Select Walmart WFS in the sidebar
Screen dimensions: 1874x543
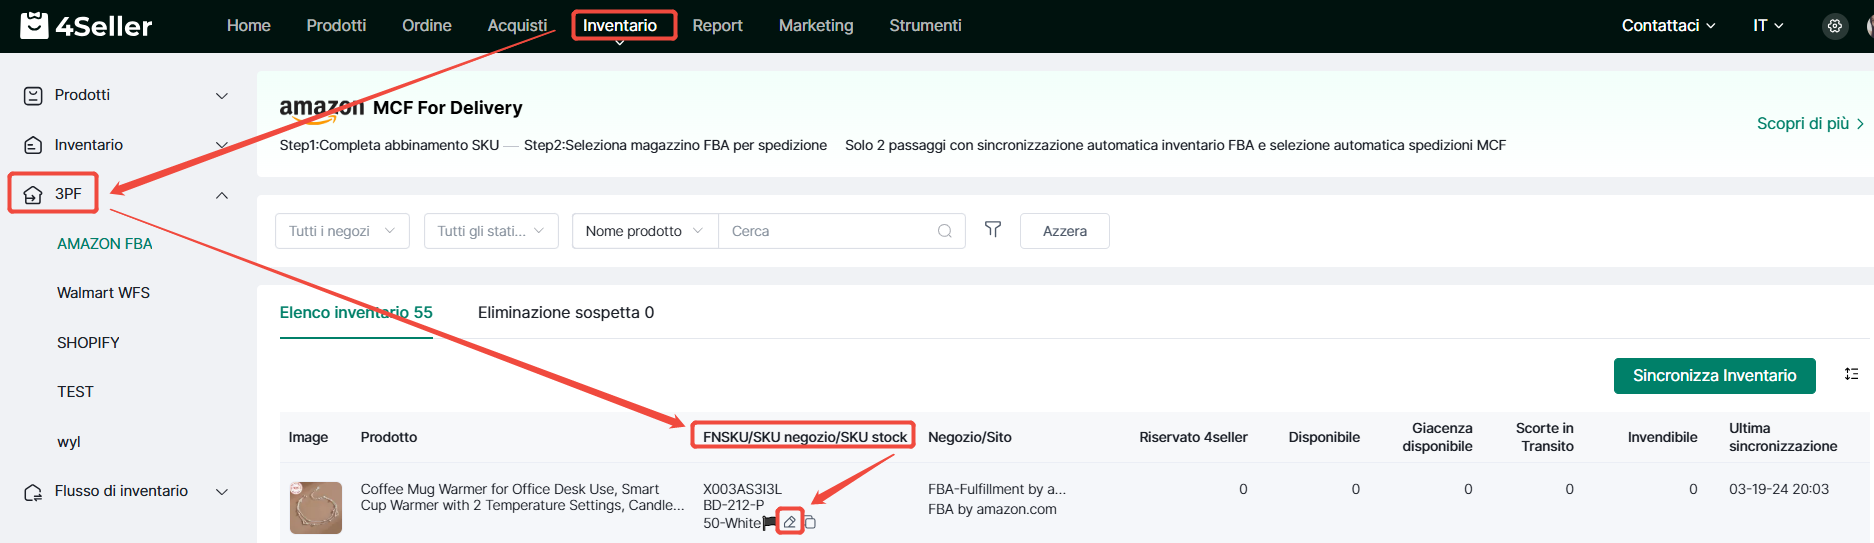(x=103, y=293)
